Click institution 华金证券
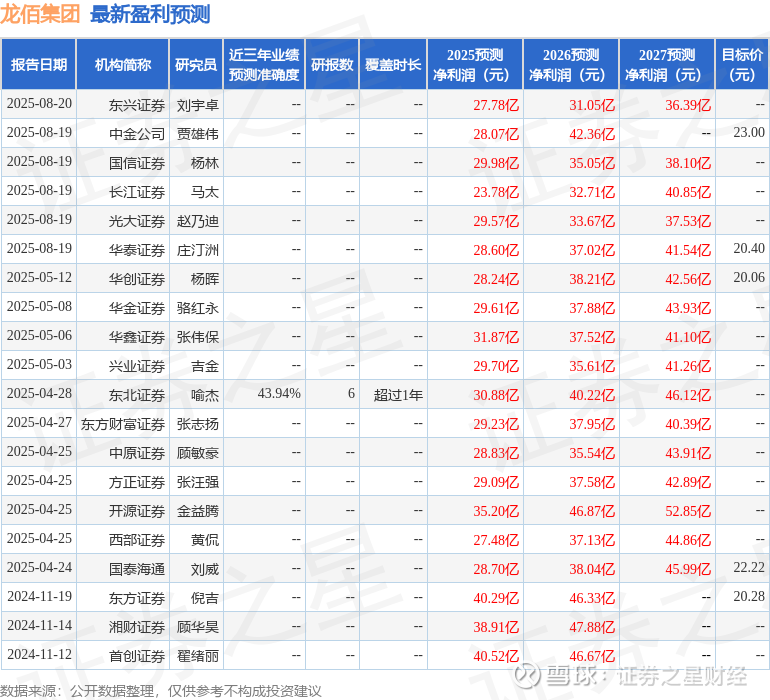 click(x=137, y=308)
